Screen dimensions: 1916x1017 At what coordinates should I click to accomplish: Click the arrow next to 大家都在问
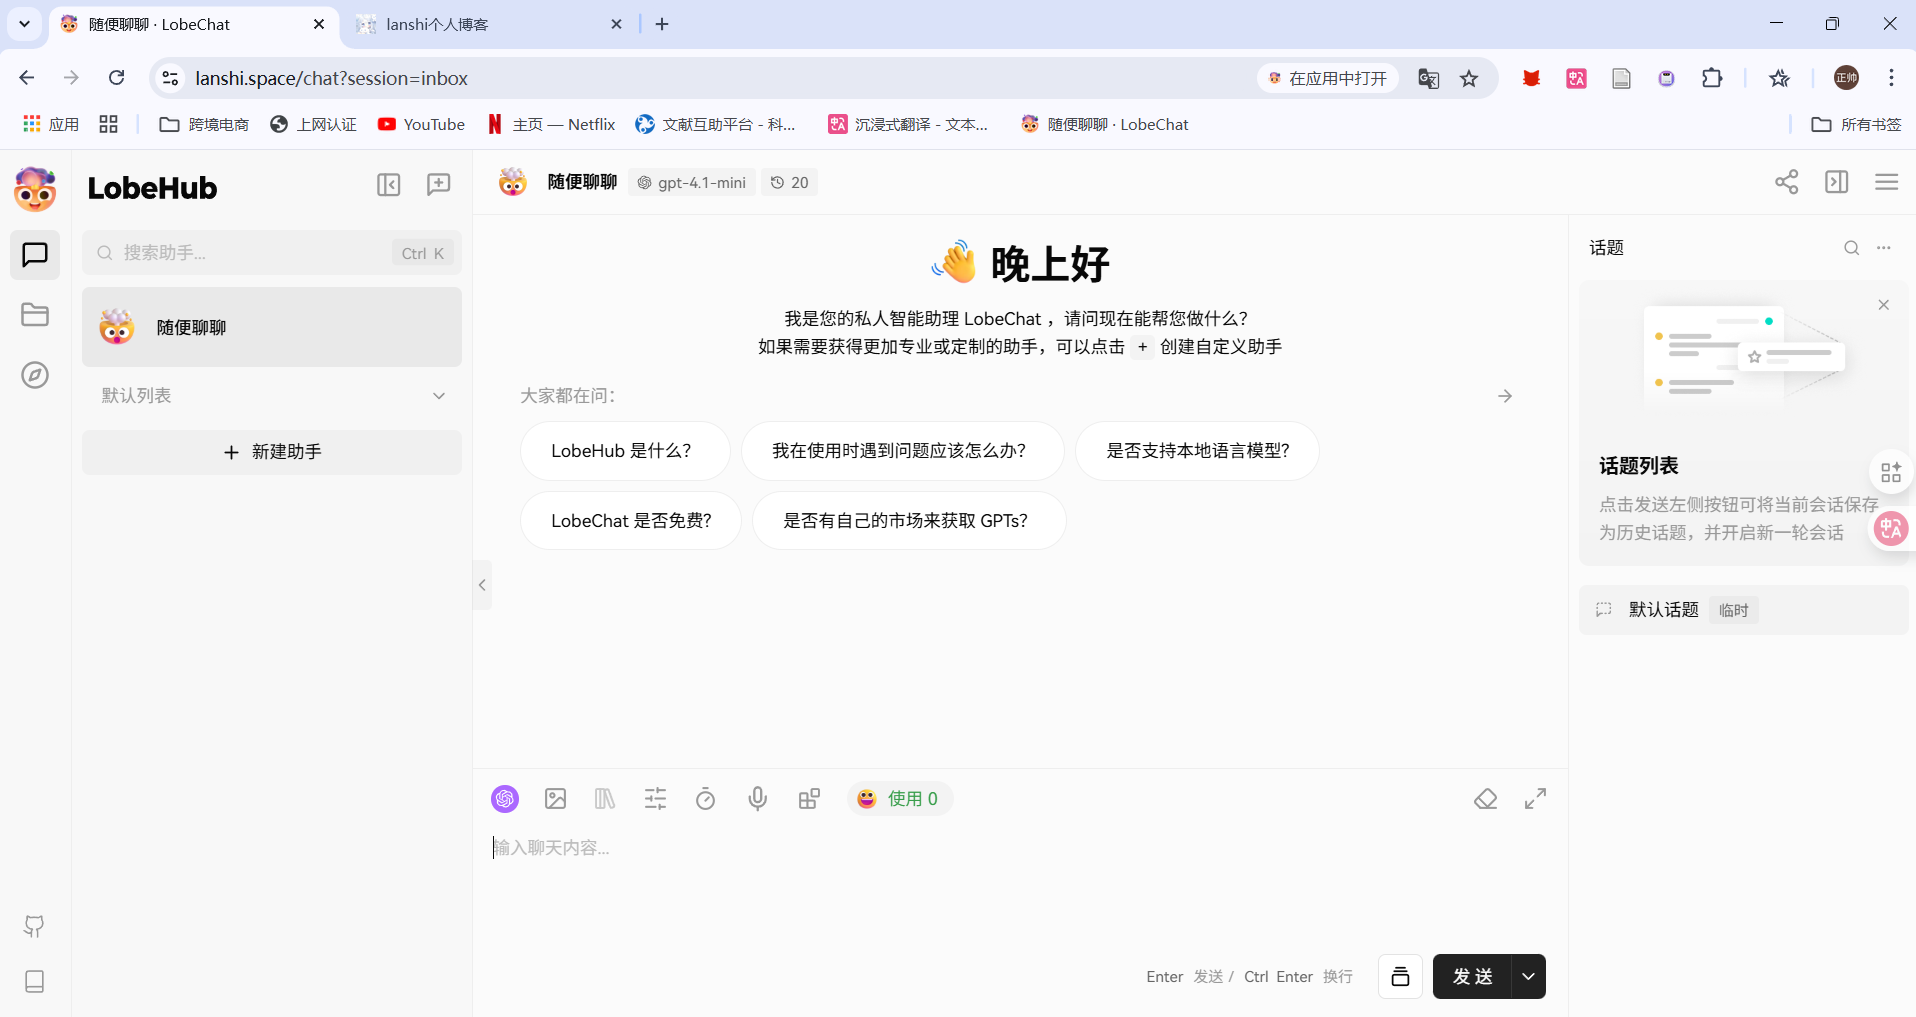[x=1504, y=396]
